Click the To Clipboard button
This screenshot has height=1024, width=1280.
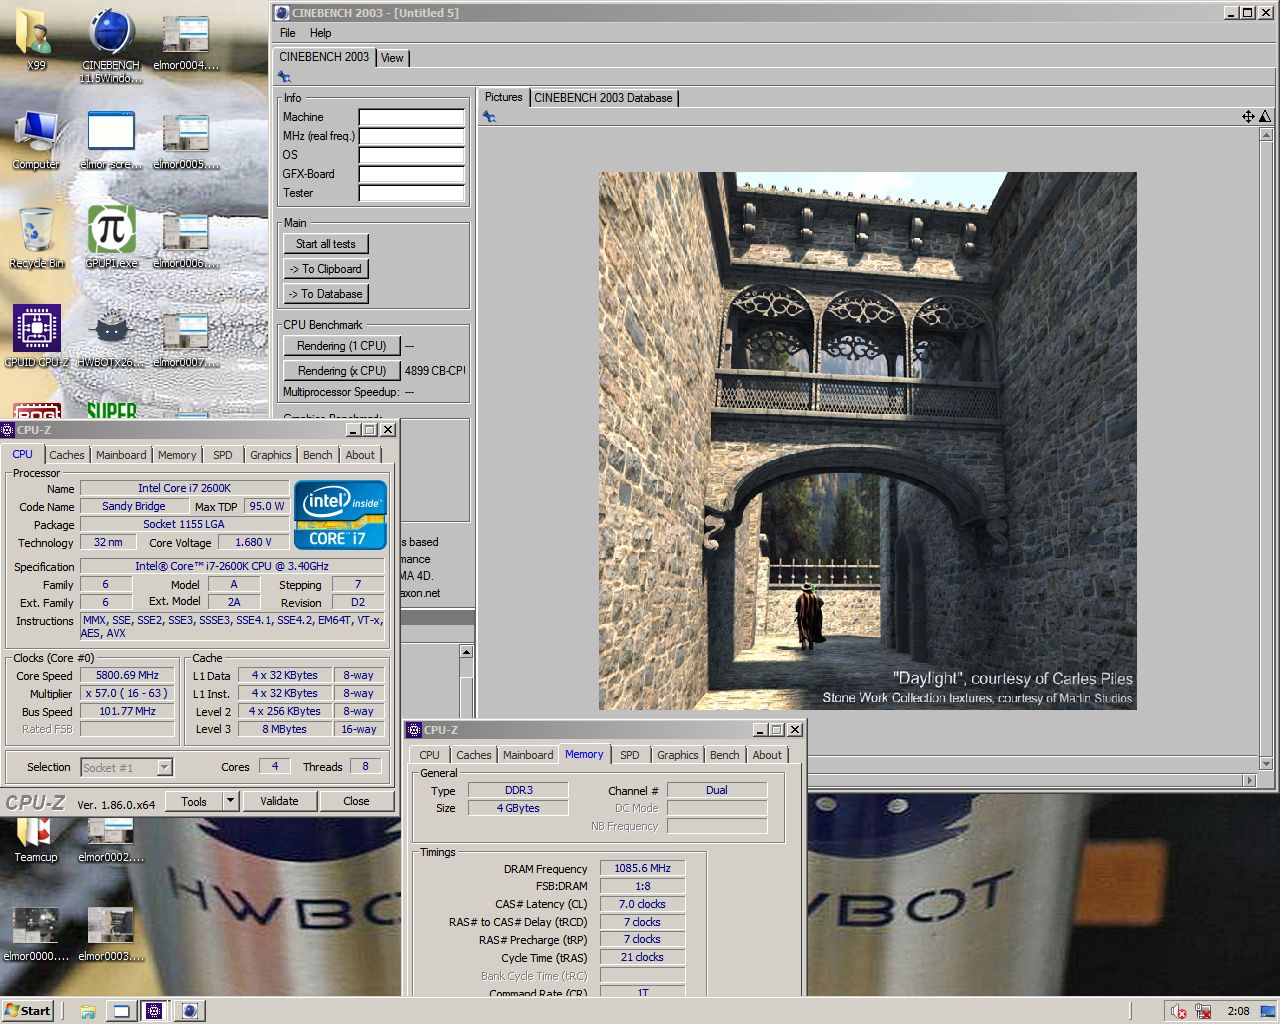click(x=326, y=269)
